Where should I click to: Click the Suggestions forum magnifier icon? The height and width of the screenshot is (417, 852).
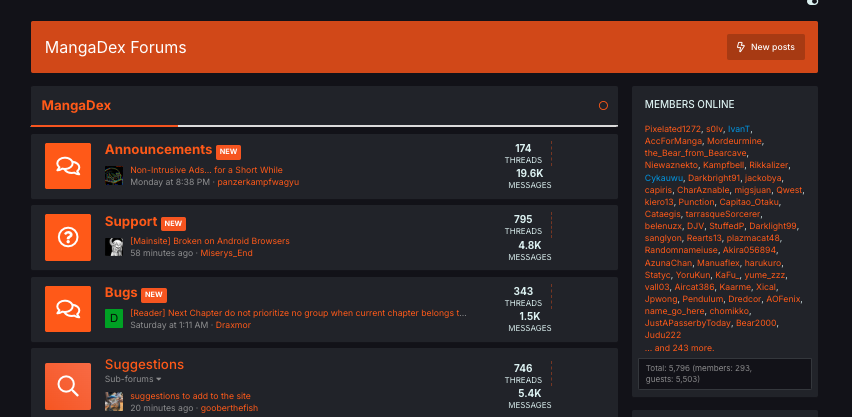click(x=68, y=383)
